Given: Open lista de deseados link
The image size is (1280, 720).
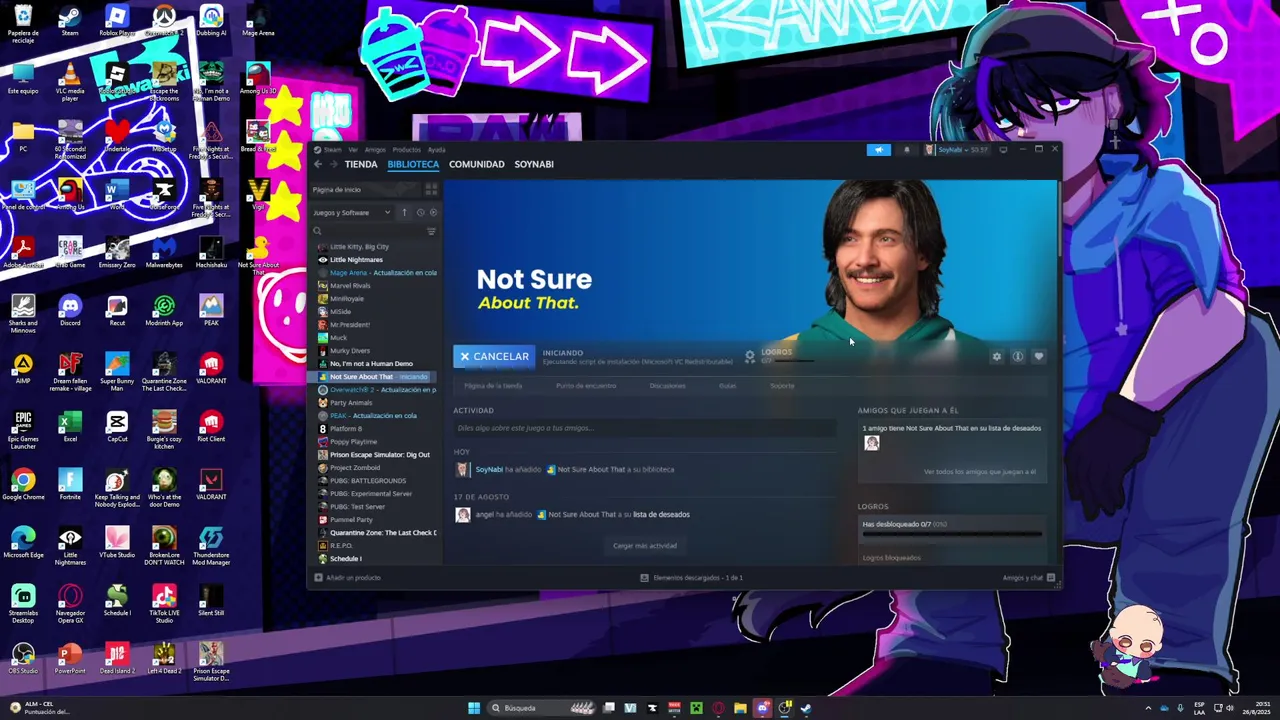Looking at the screenshot, I should pos(661,514).
